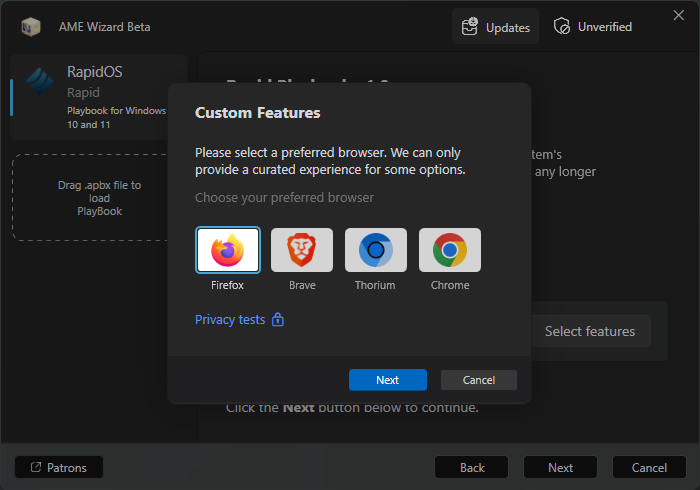Click the 'Thorium' label text
Screen dimensions: 700x490
(375, 285)
